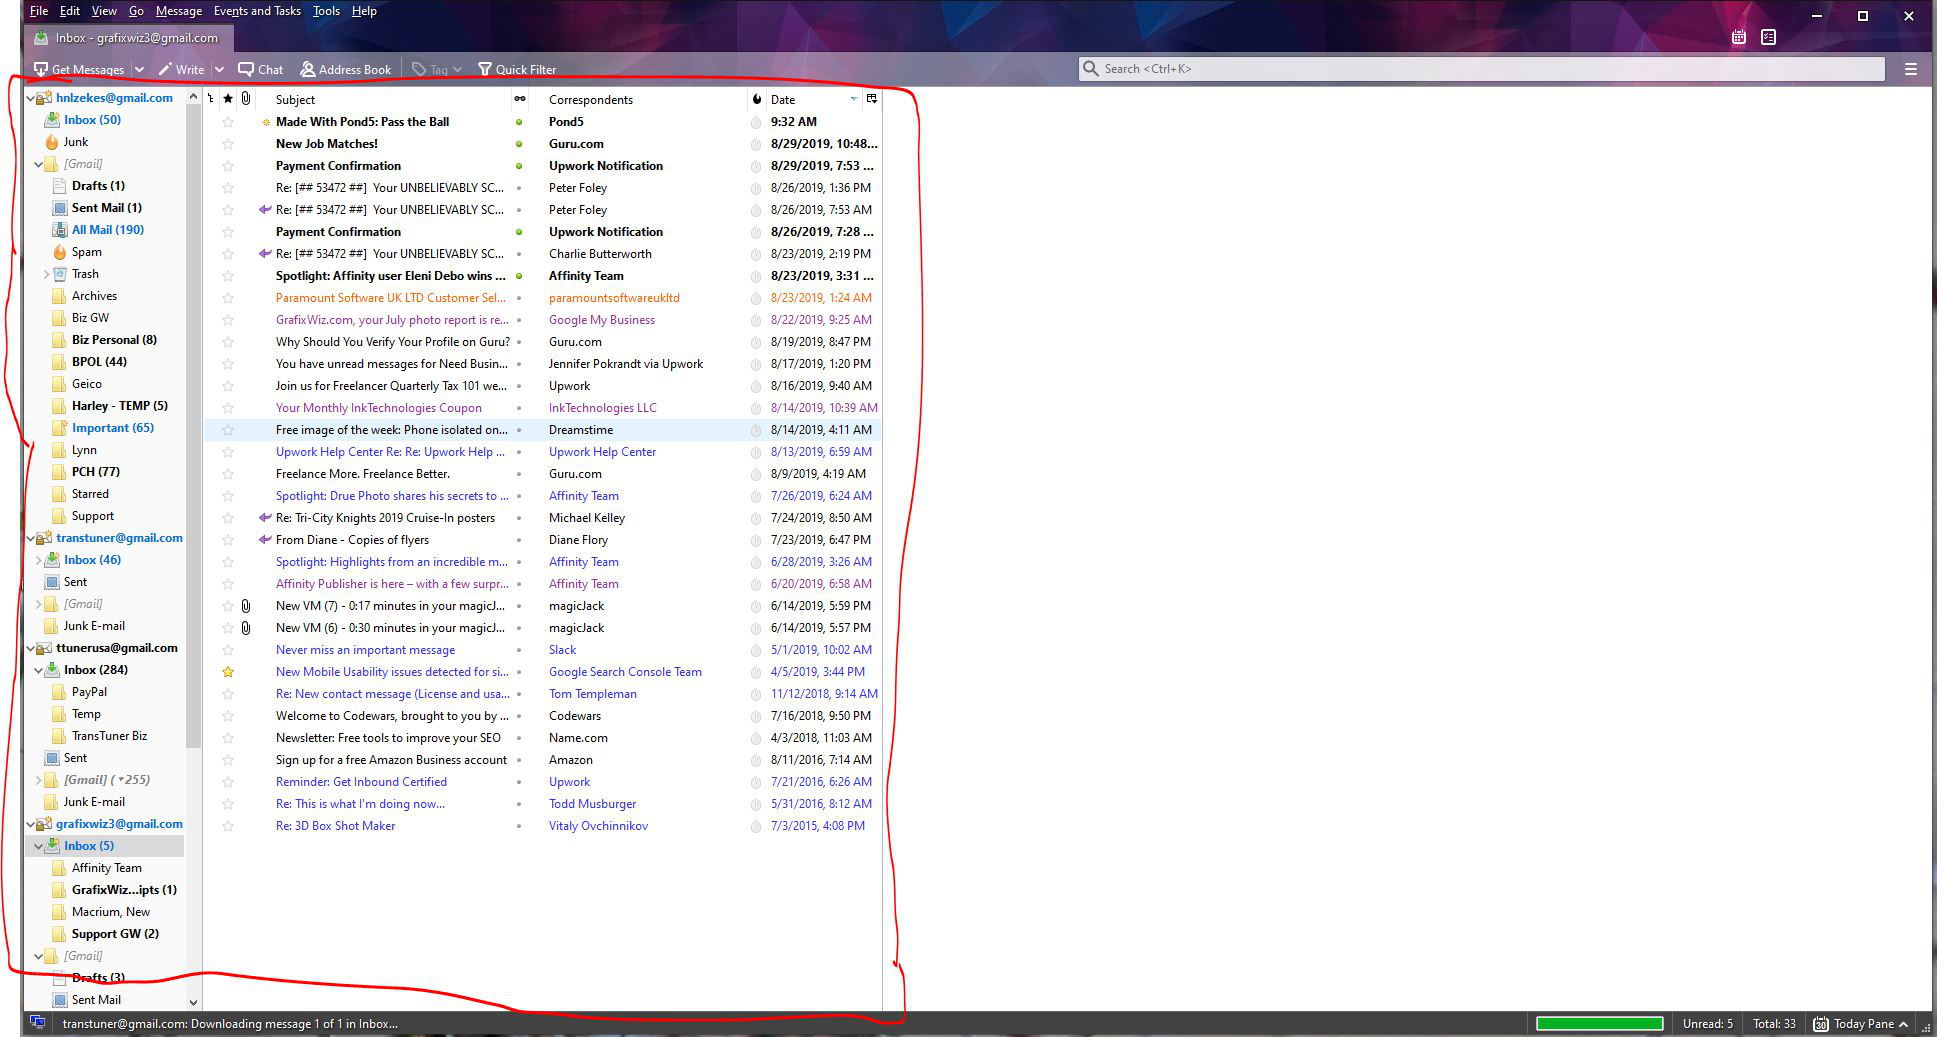Open the tasks tab icon at top right

click(1769, 37)
